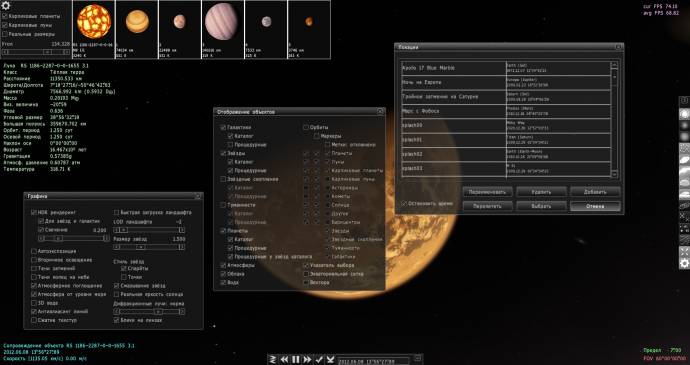Open the gear settings icon above the planet filters
The width and height of the screenshot is (690, 365).
point(6,6)
